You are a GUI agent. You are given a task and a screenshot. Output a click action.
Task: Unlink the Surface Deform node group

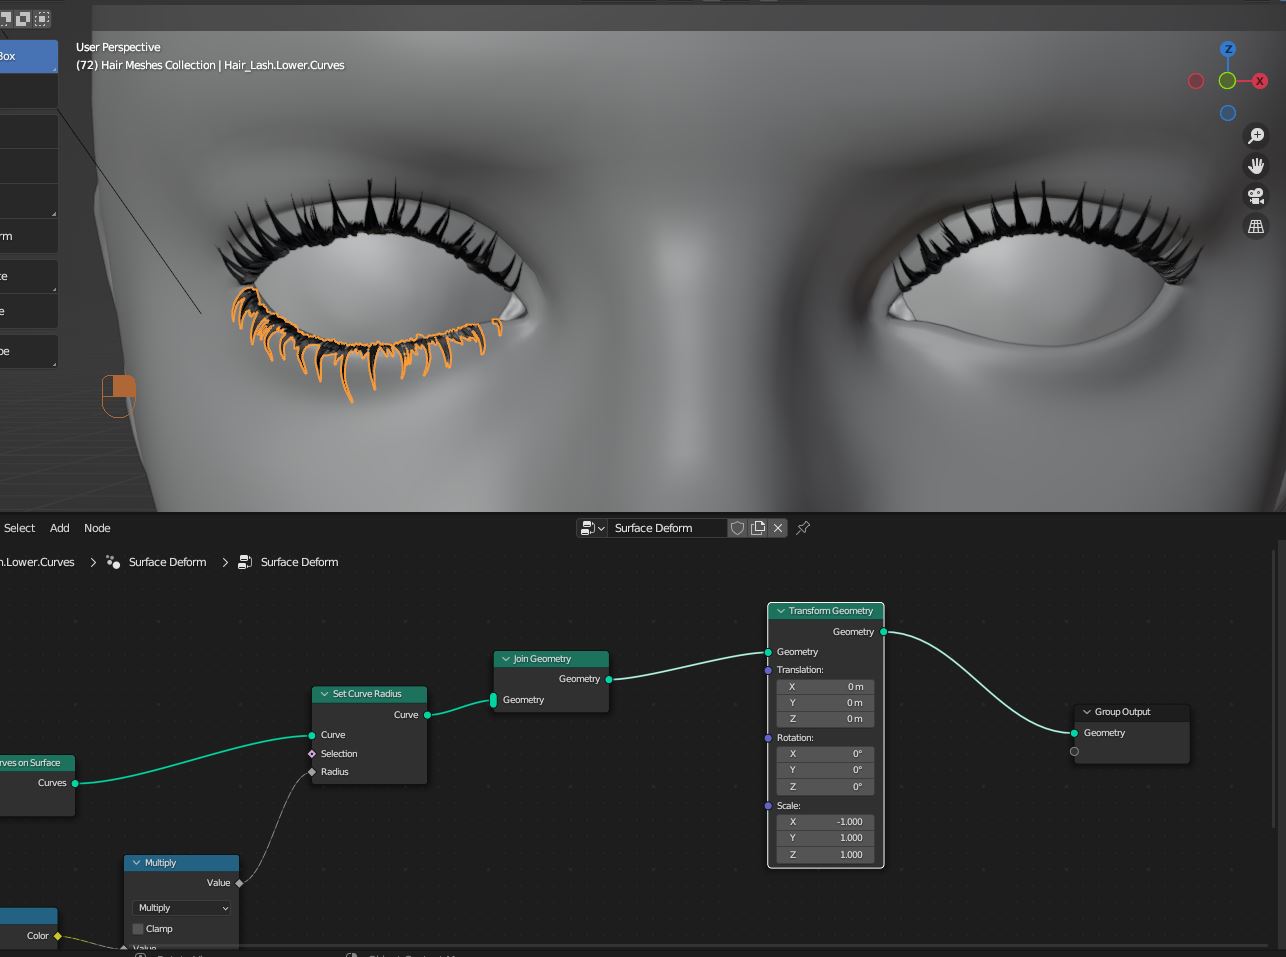(778, 528)
